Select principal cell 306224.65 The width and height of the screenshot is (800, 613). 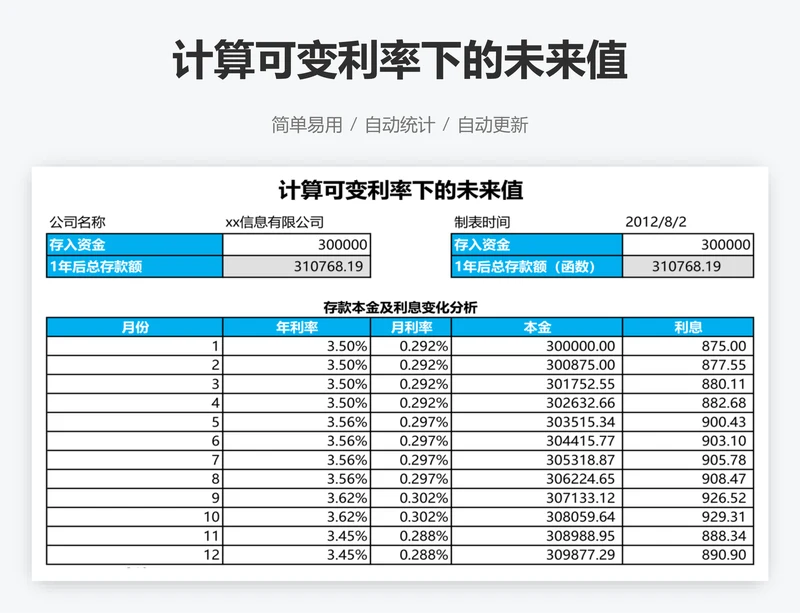click(x=537, y=479)
